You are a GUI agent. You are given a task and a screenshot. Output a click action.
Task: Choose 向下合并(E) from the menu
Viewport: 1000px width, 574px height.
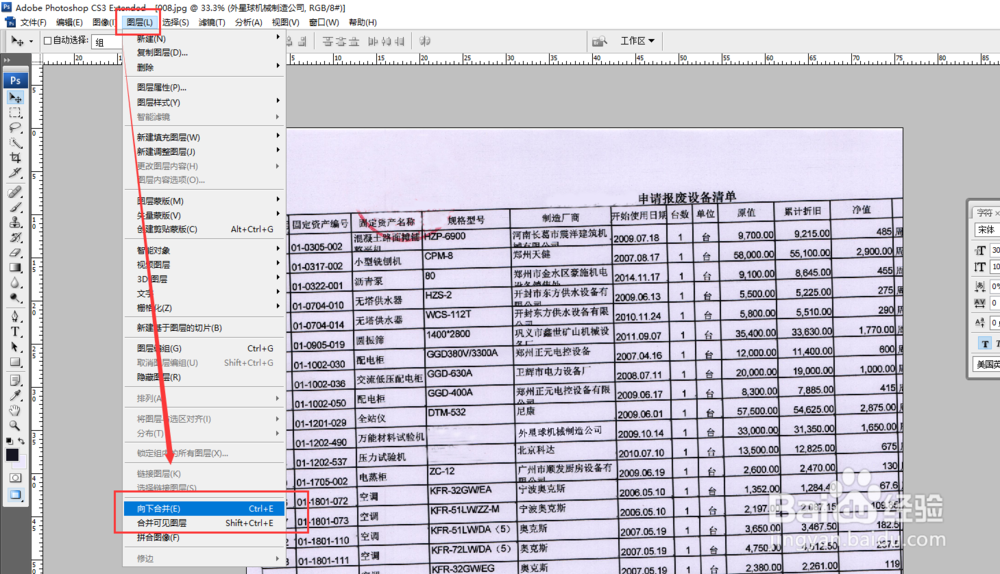(204, 508)
